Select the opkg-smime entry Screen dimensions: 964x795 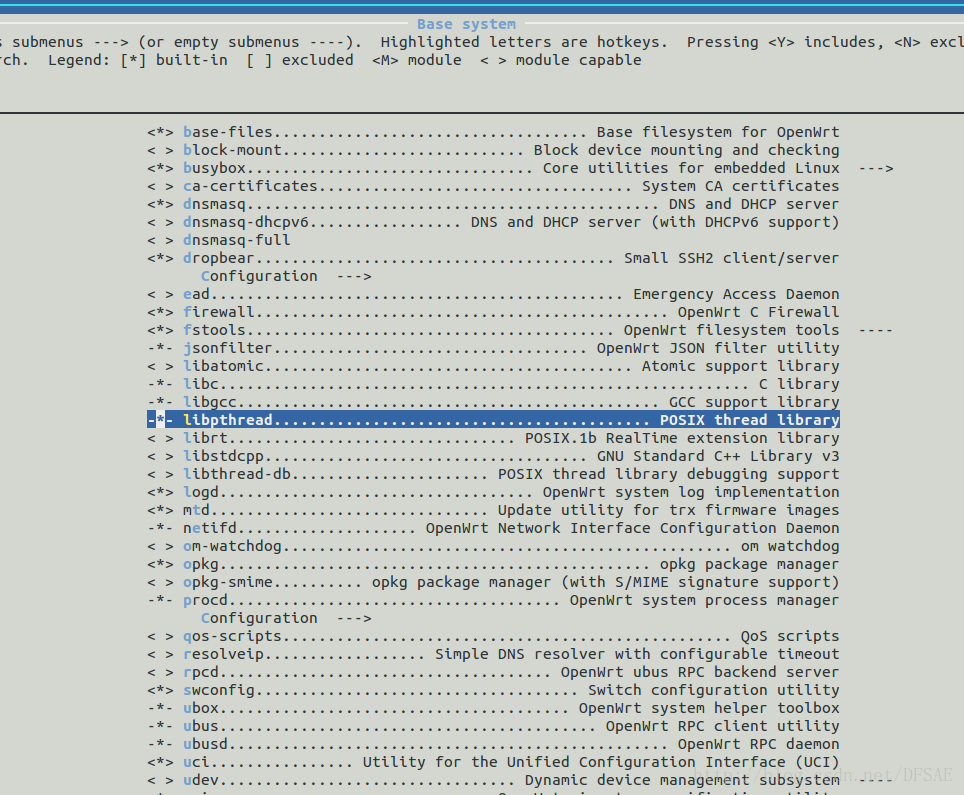click(493, 582)
